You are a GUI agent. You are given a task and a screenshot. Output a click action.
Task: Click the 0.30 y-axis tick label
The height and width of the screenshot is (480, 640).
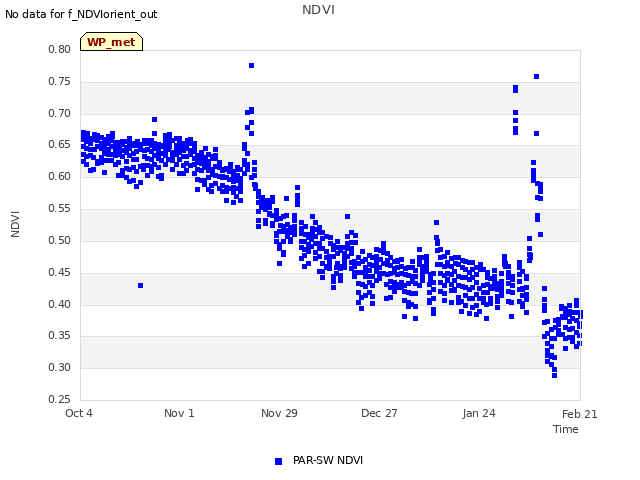[60, 367]
